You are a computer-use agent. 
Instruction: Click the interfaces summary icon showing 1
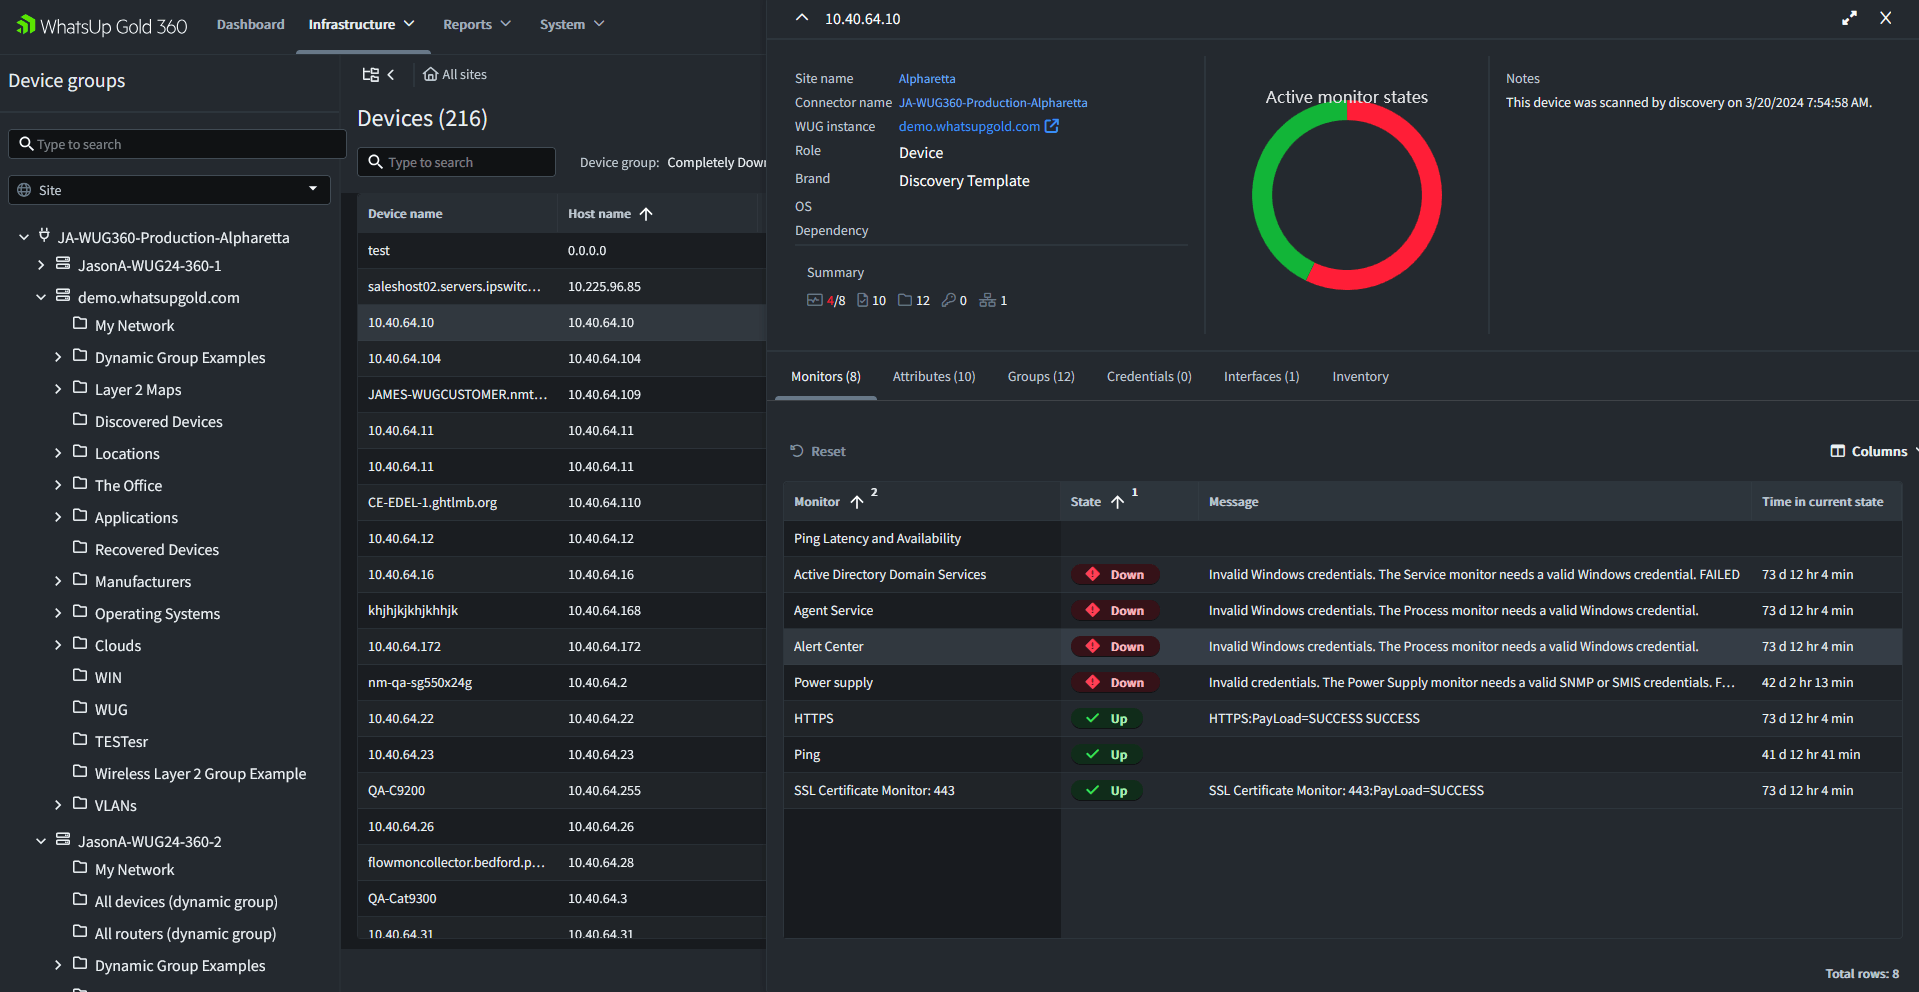988,300
